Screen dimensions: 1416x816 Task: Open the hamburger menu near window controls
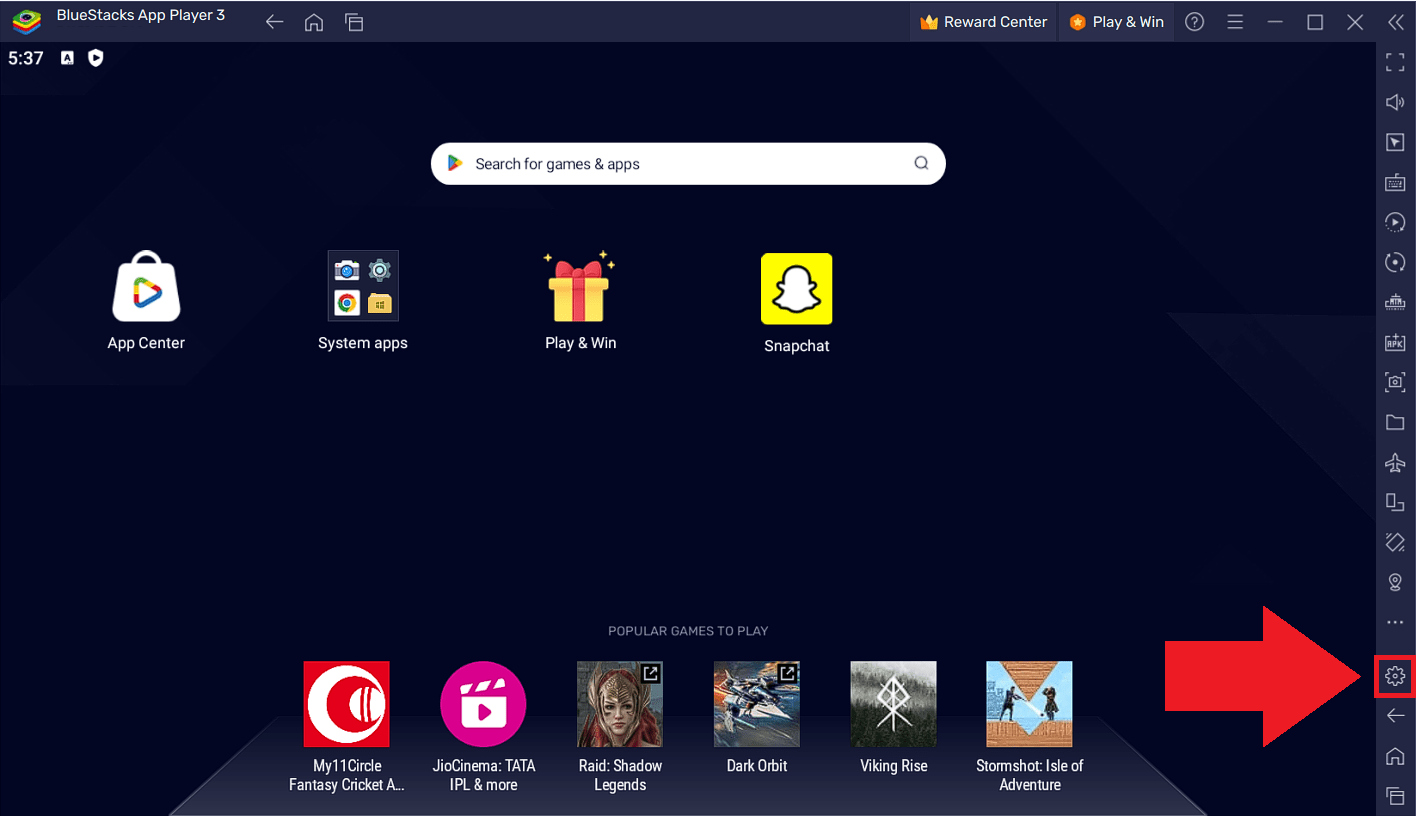pyautogui.click(x=1235, y=21)
